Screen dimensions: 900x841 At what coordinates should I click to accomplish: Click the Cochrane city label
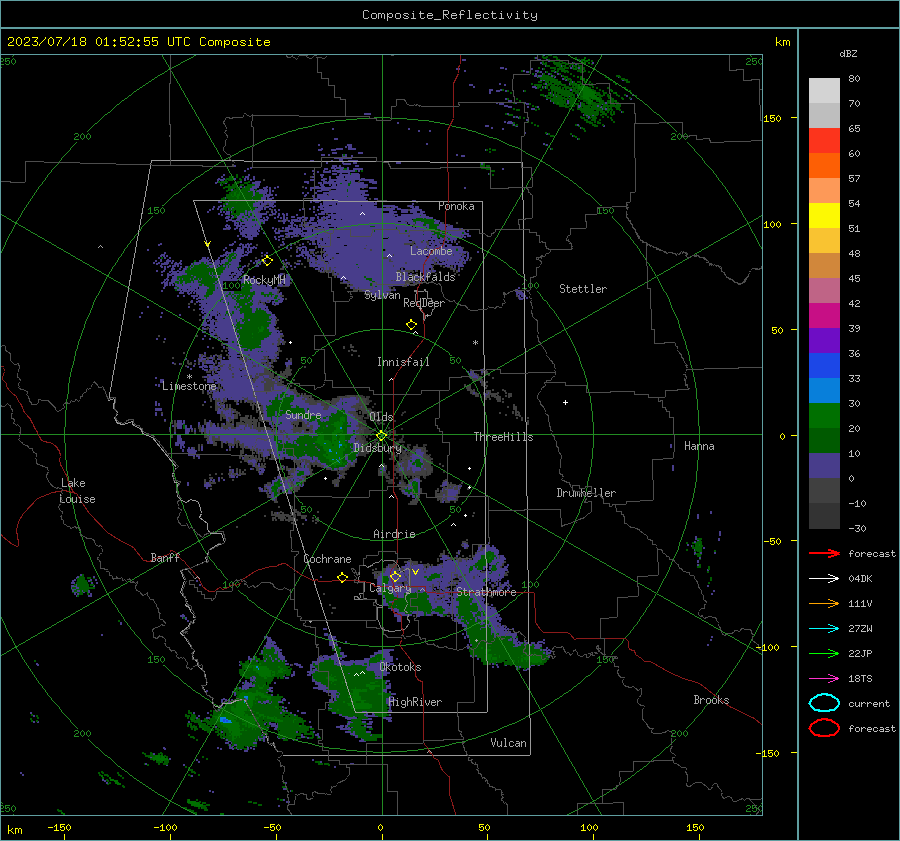click(x=327, y=559)
